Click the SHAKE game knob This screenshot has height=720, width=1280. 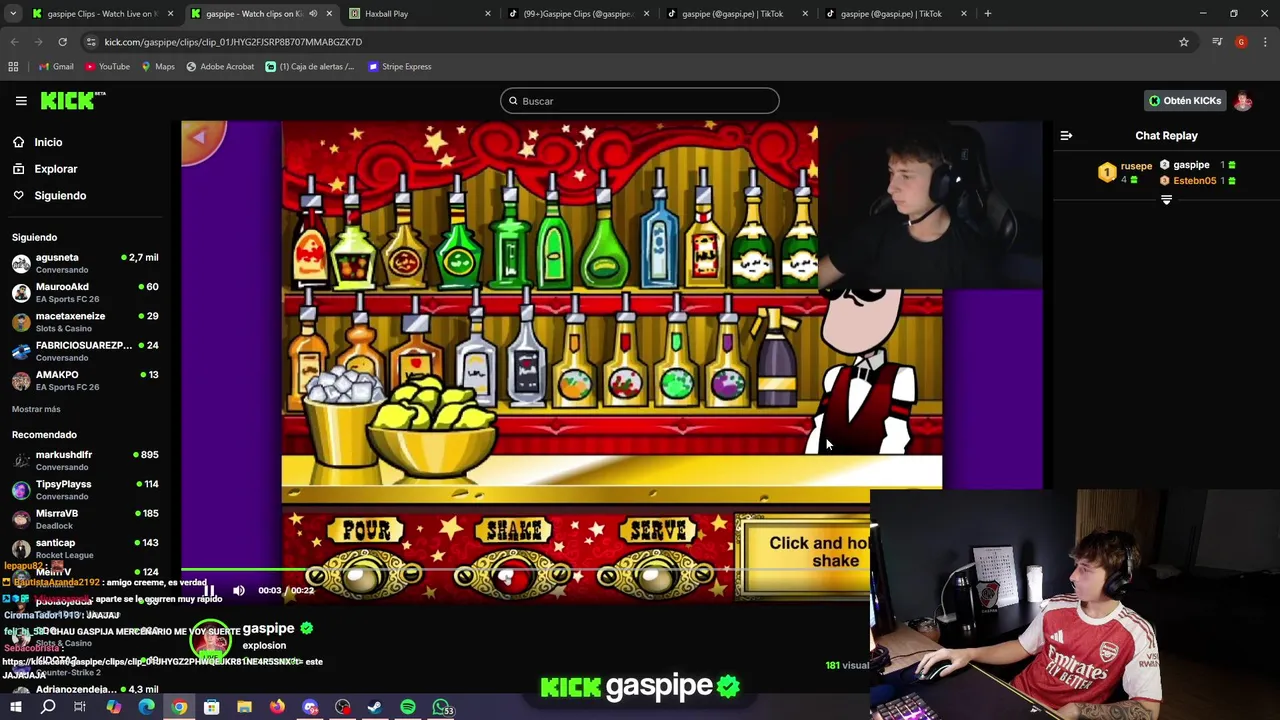click(x=512, y=575)
